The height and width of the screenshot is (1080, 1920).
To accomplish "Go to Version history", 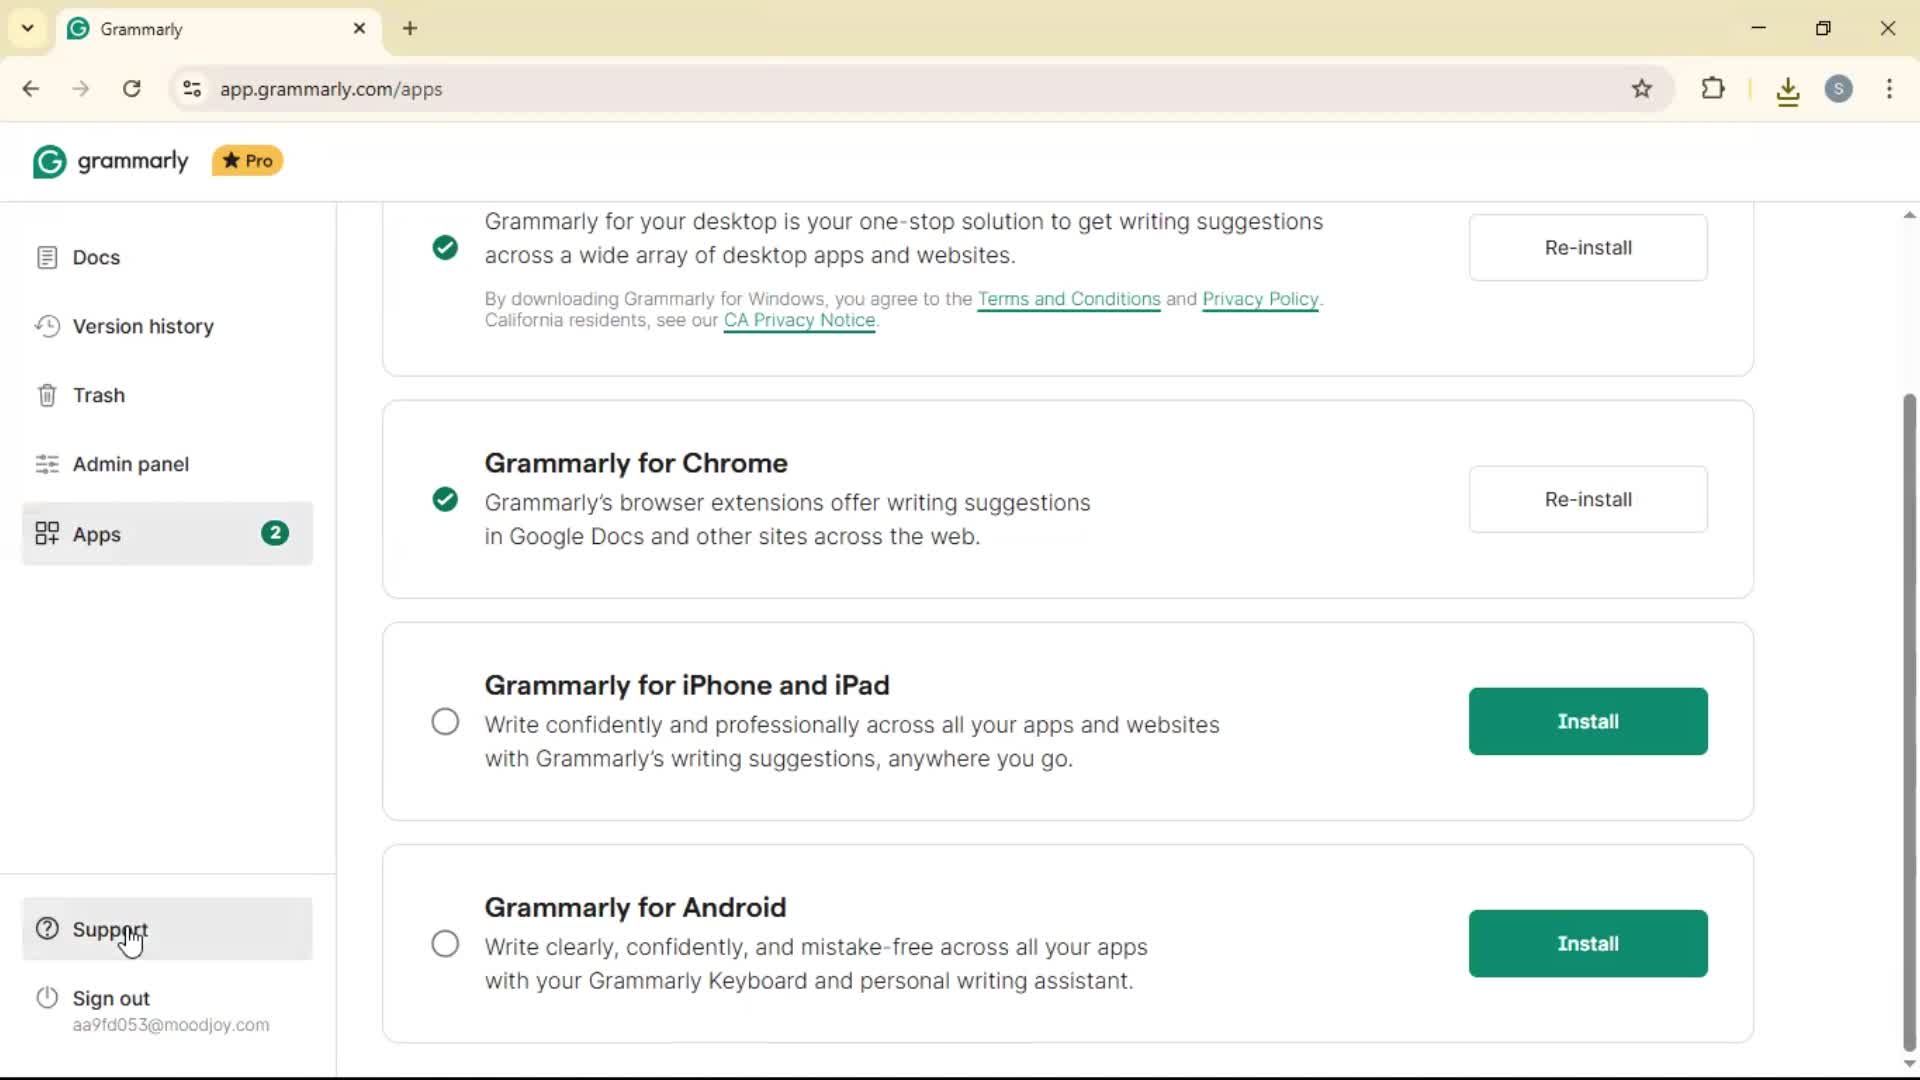I will 143,326.
